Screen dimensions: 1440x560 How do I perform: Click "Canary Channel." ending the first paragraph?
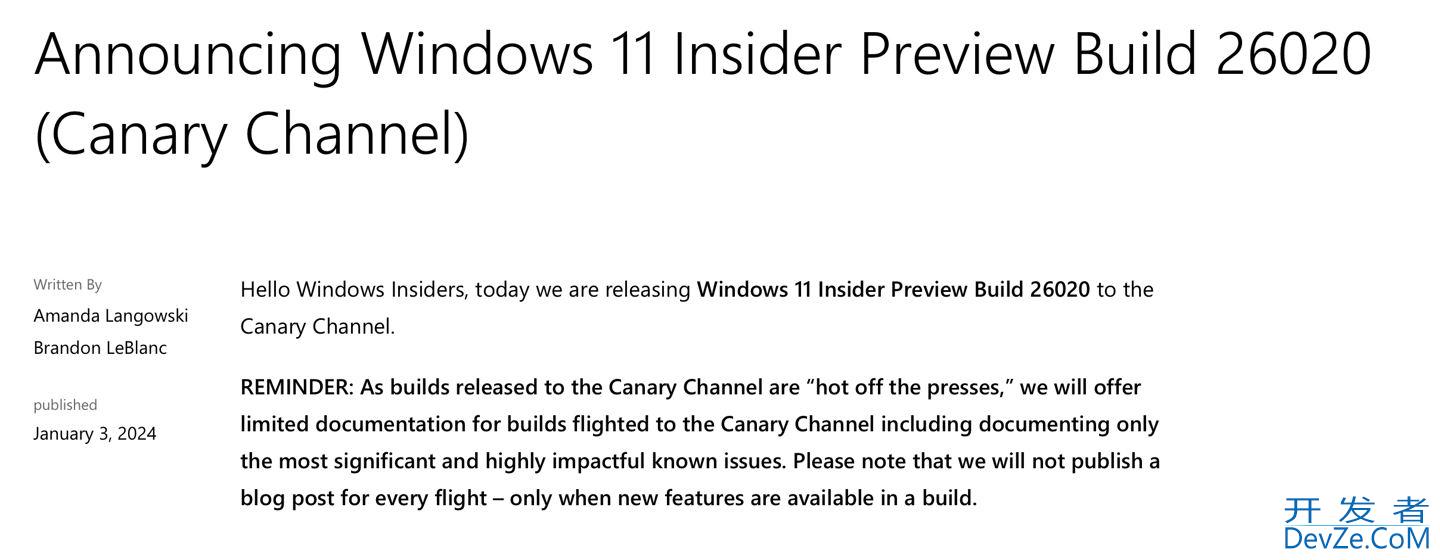317,327
